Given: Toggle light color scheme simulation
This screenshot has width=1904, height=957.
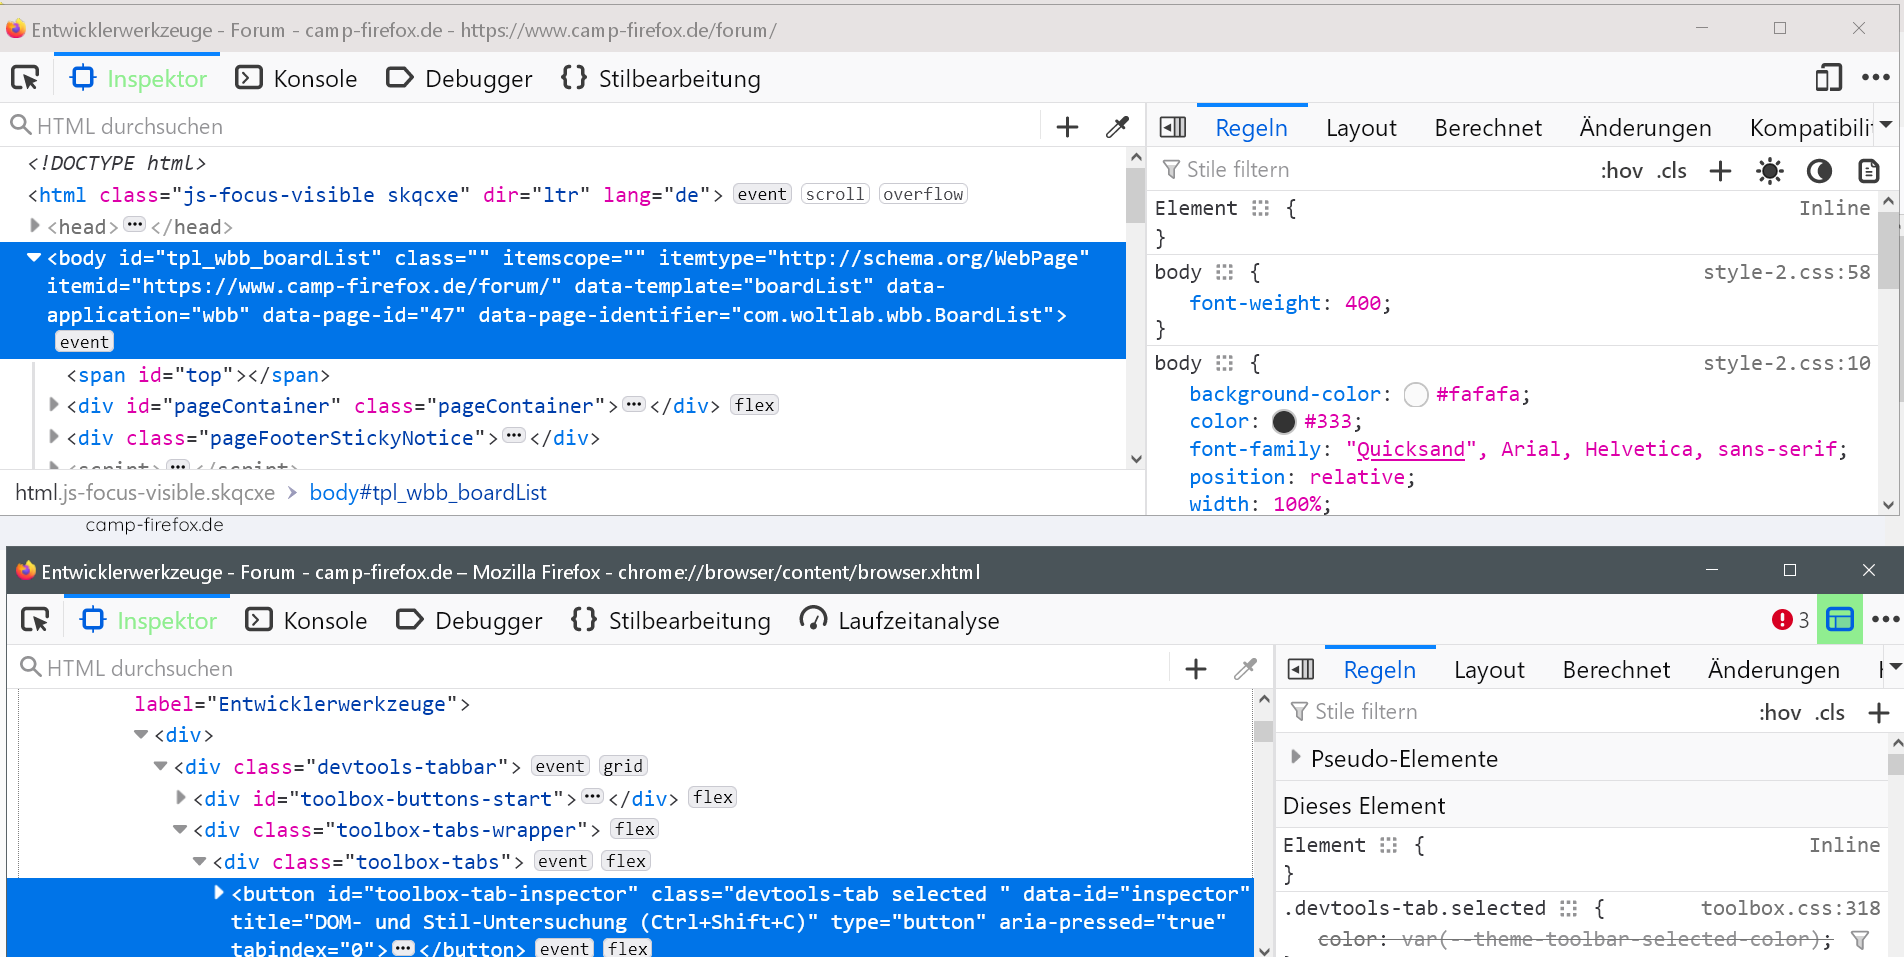Looking at the screenshot, I should pyautogui.click(x=1769, y=171).
